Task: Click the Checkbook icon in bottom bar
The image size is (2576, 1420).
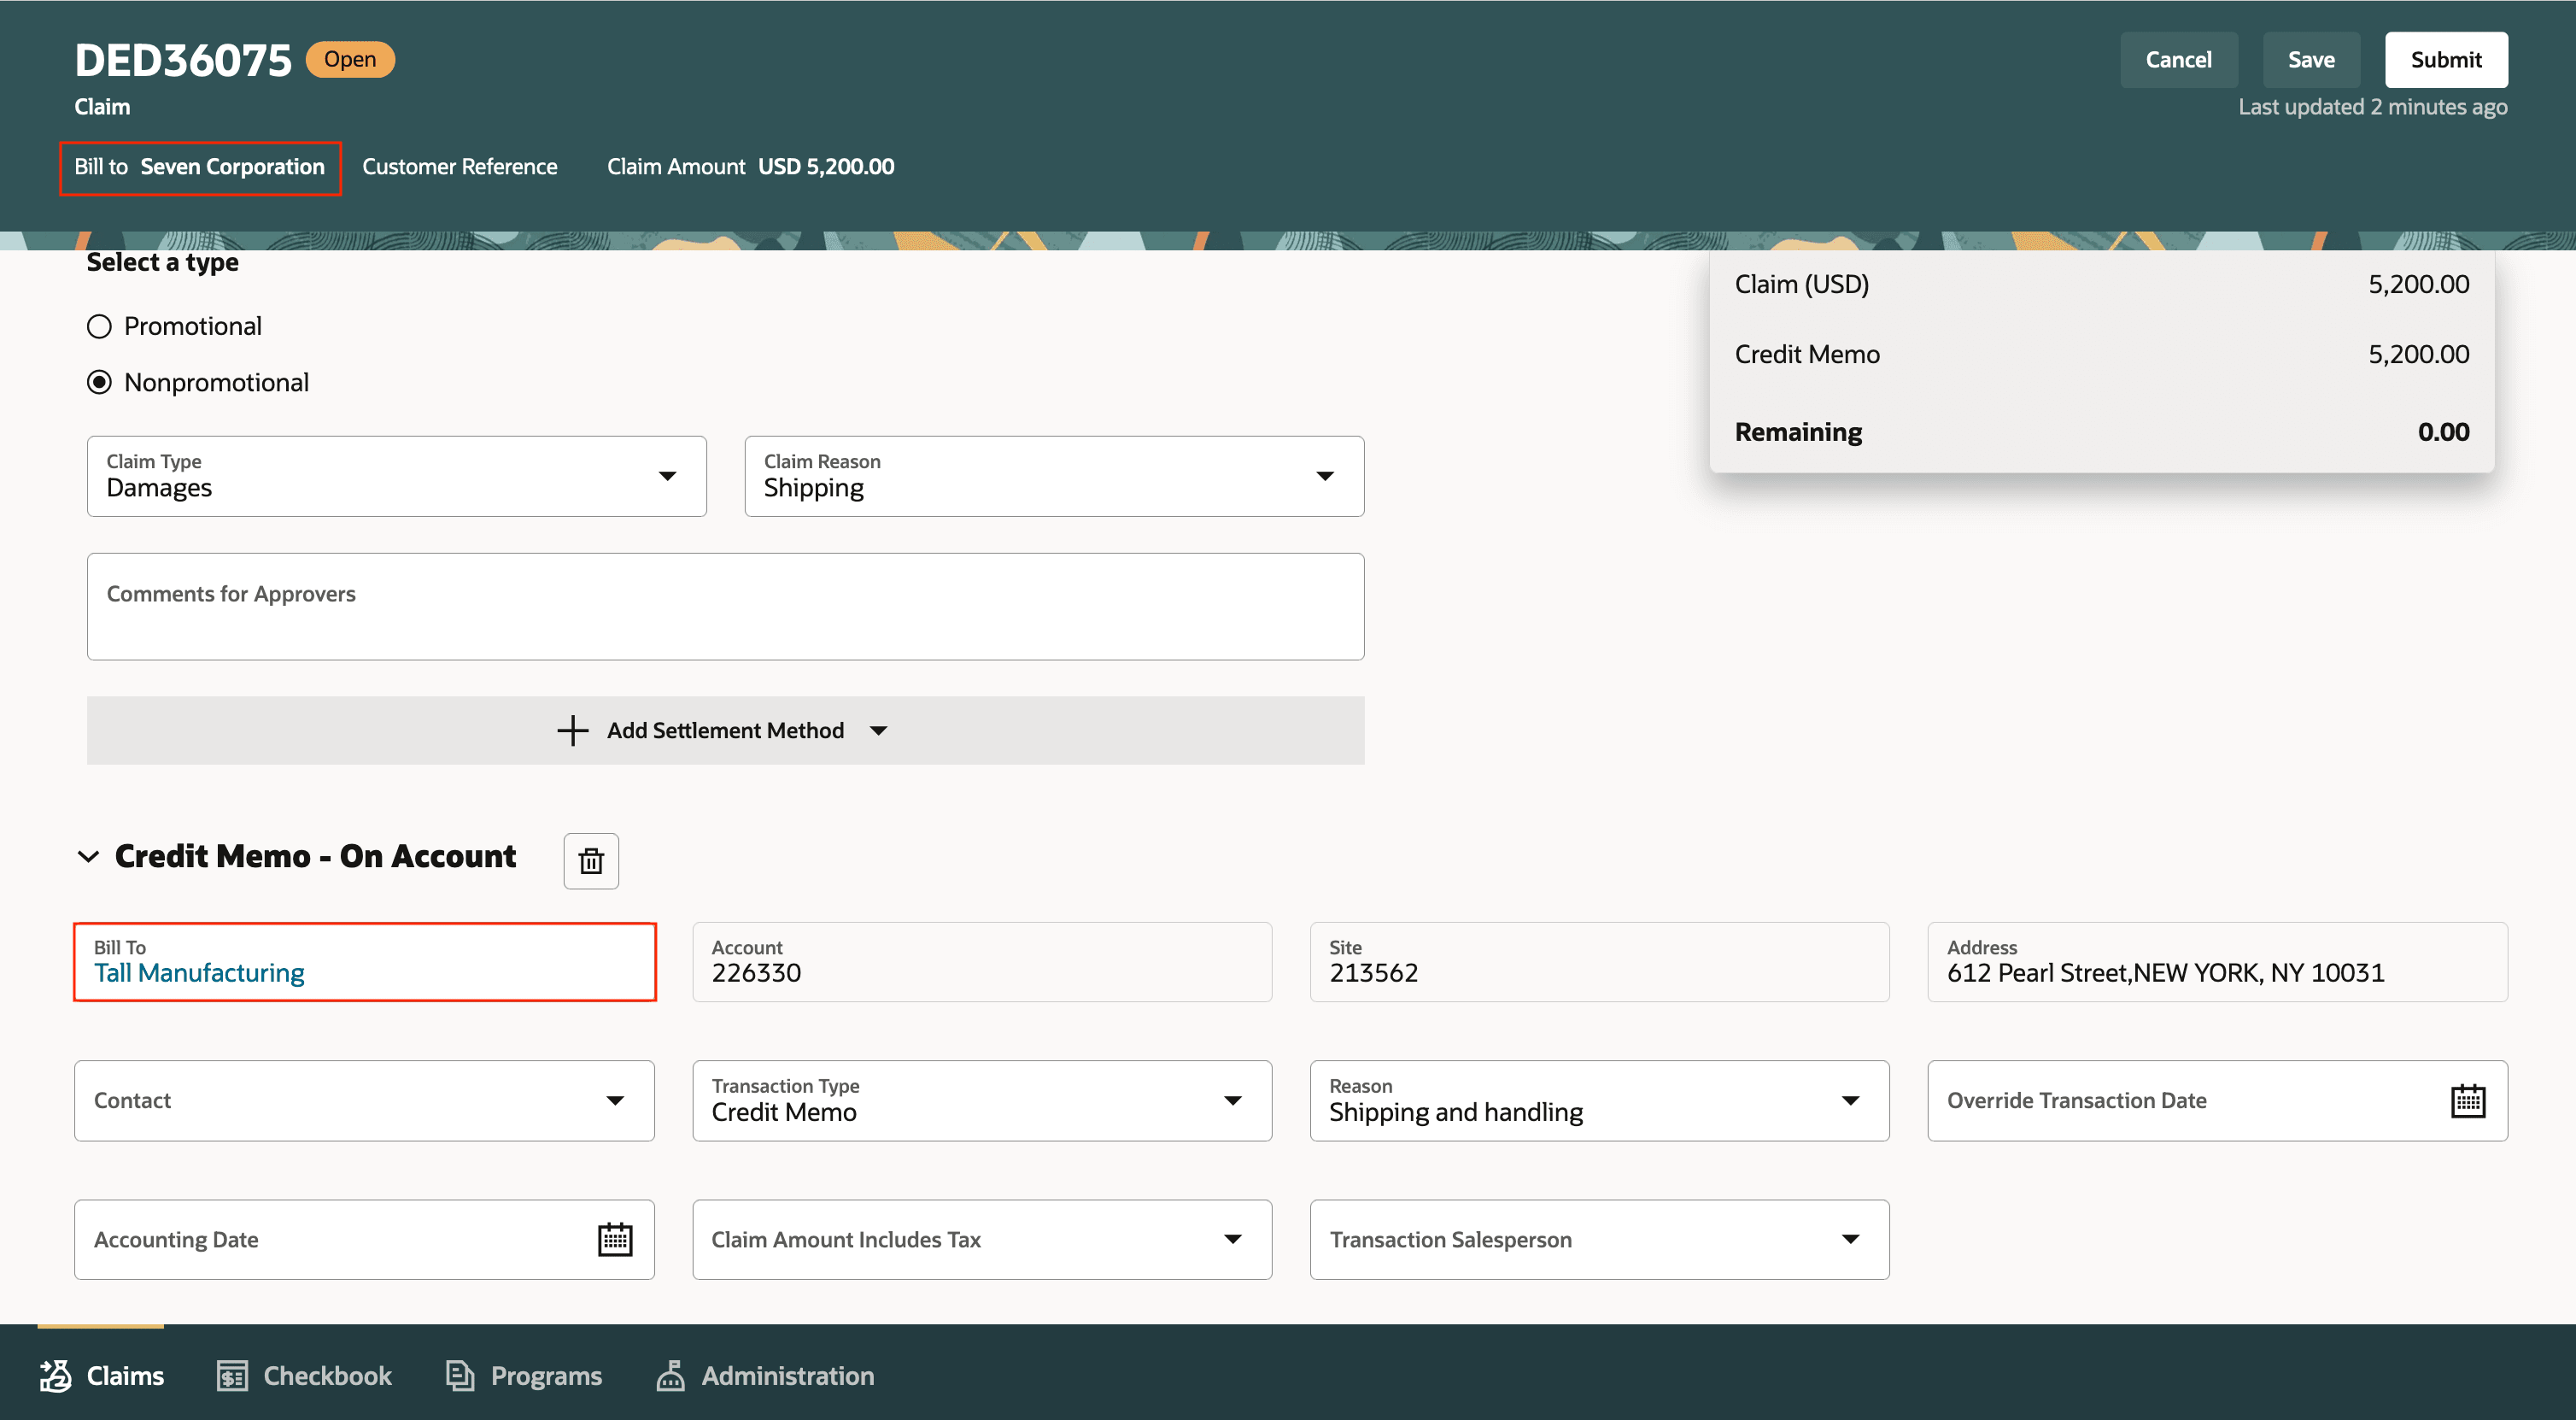Action: pos(232,1375)
